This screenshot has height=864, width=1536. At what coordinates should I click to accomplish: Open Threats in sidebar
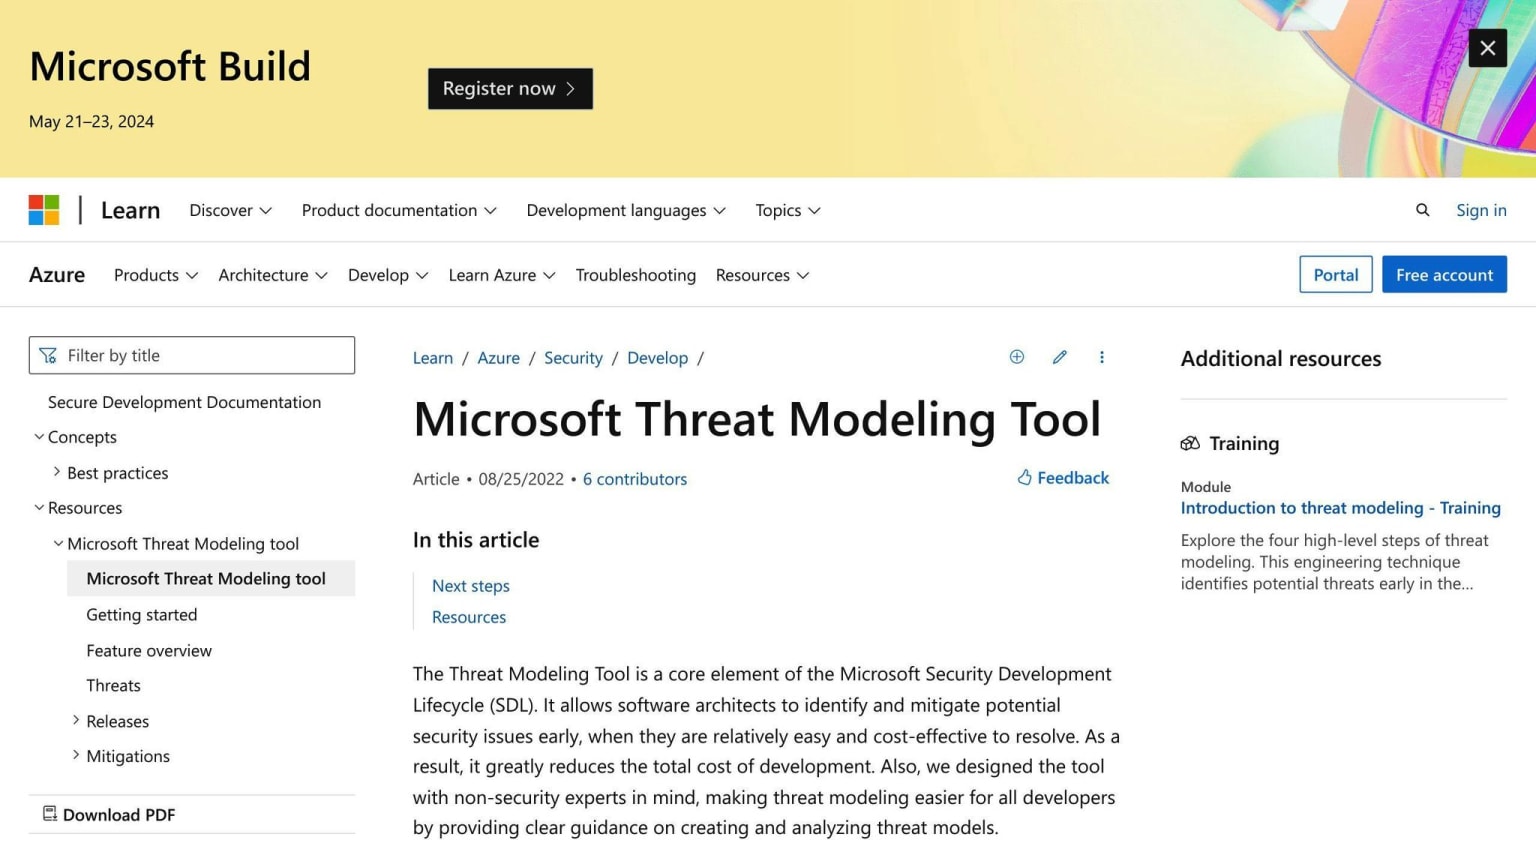coord(113,686)
